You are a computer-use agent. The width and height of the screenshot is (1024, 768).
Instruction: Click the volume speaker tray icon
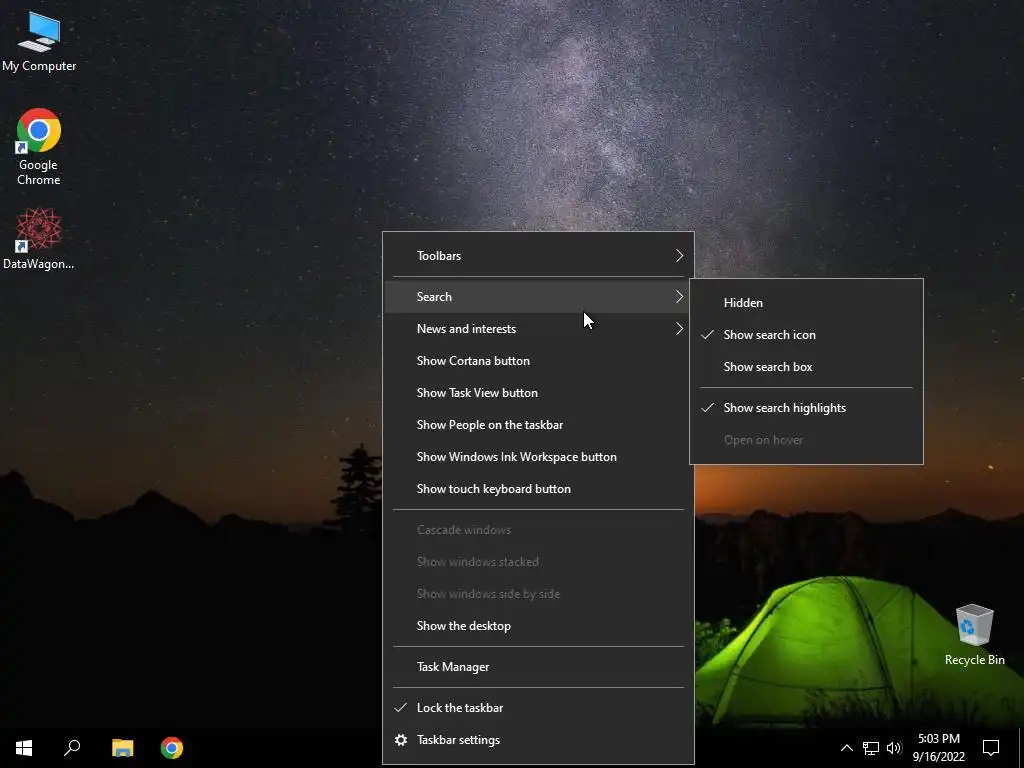894,748
